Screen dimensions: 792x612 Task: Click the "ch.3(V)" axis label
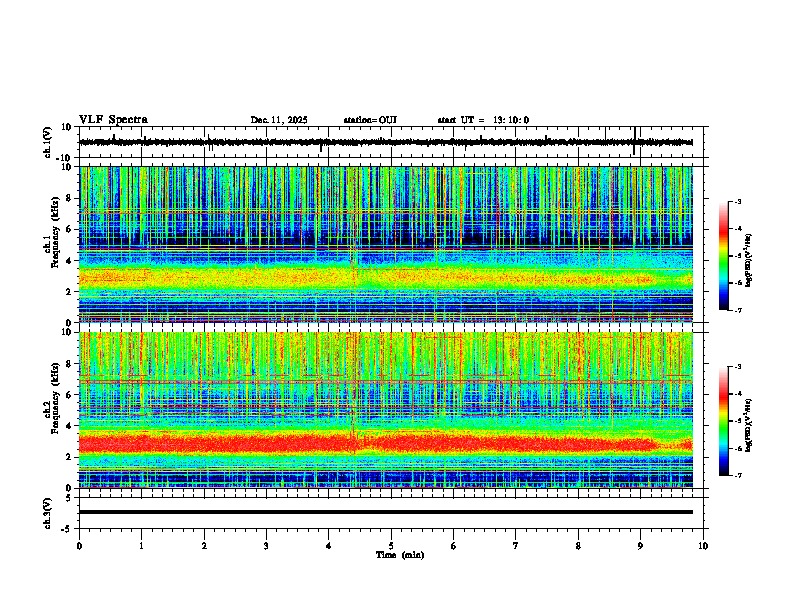[x=48, y=513]
